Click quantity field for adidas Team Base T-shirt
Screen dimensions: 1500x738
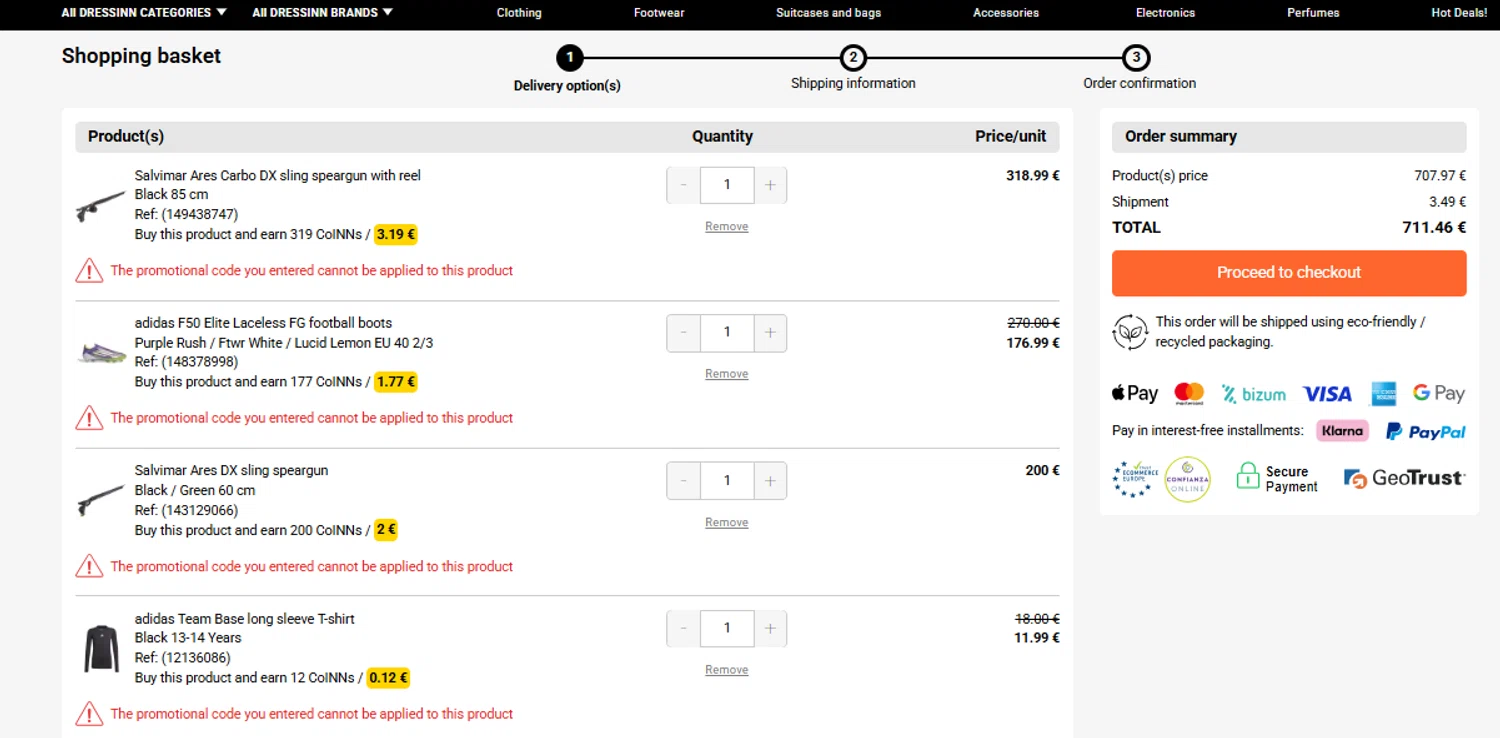tap(727, 629)
